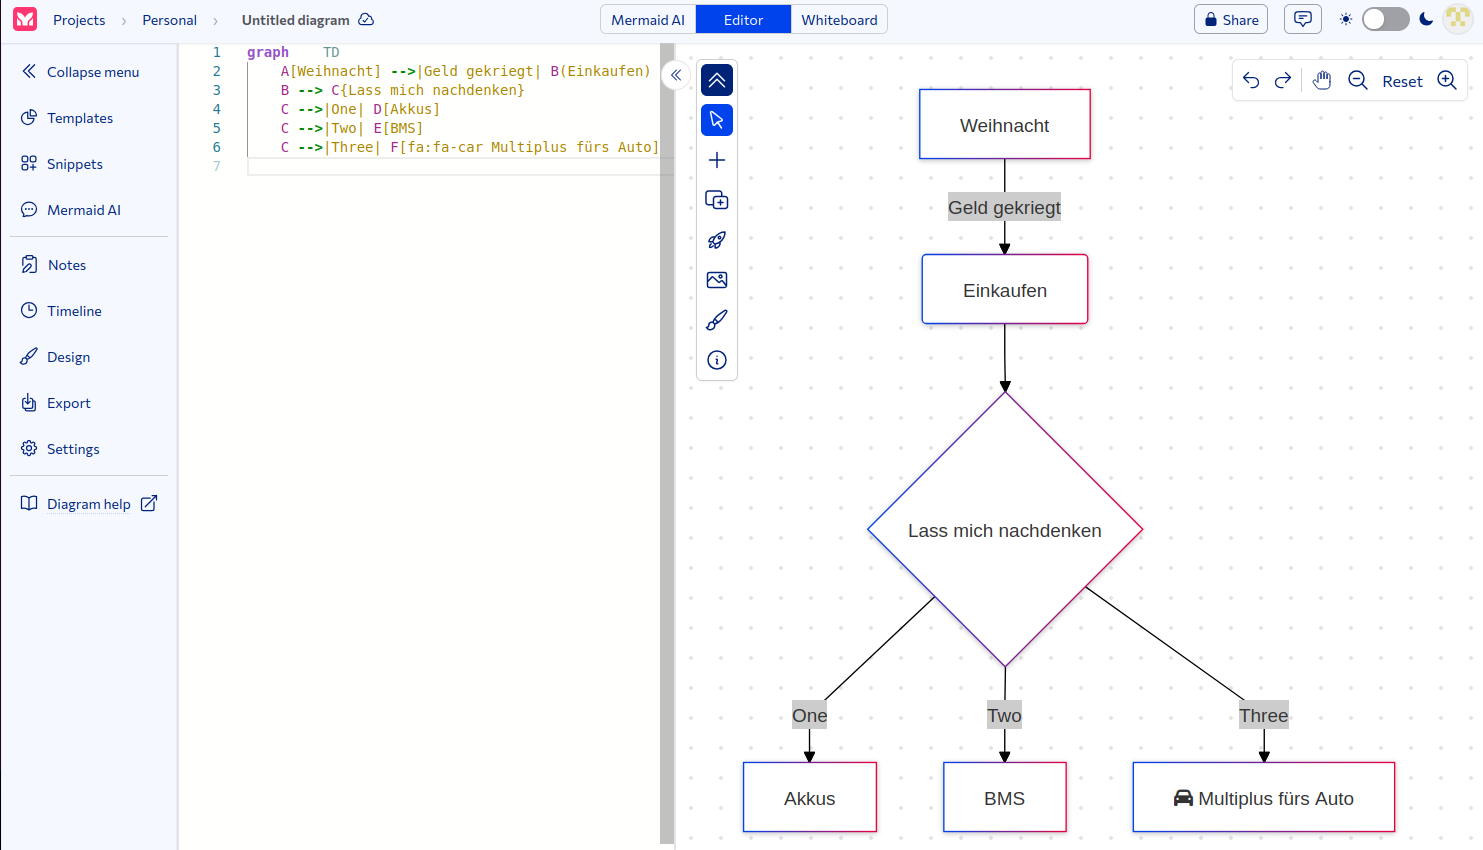Collapse the left sidebar menu
The width and height of the screenshot is (1483, 850).
coord(80,72)
